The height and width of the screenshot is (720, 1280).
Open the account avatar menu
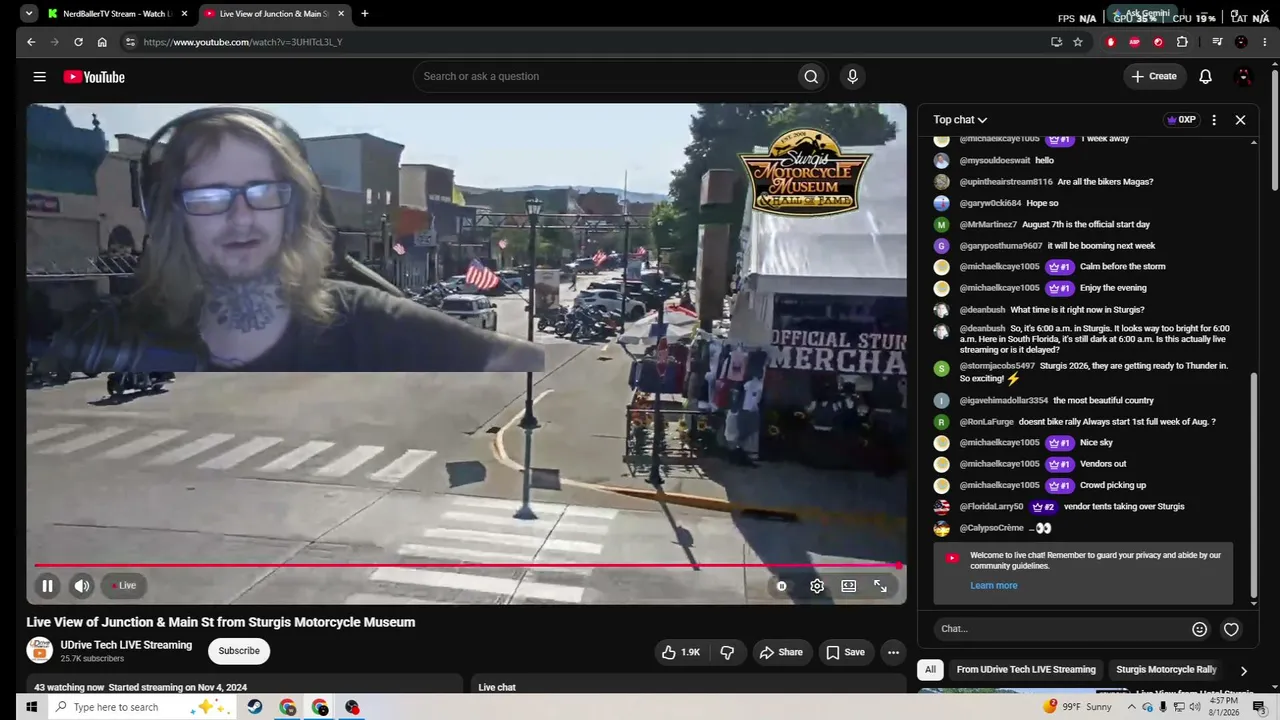click(1244, 77)
